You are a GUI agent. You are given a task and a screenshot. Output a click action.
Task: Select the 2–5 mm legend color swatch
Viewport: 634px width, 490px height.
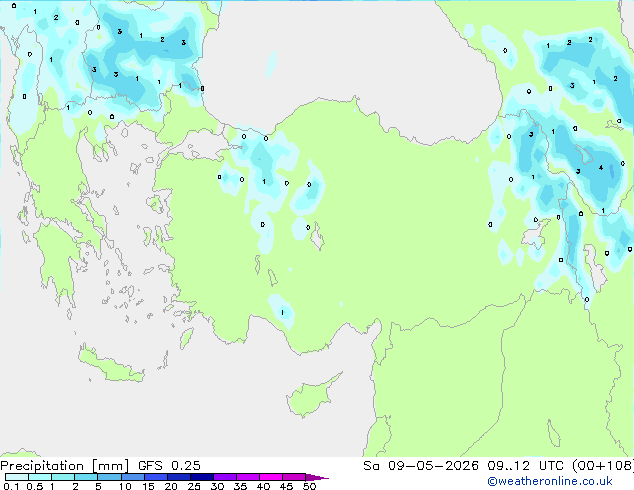(86, 477)
